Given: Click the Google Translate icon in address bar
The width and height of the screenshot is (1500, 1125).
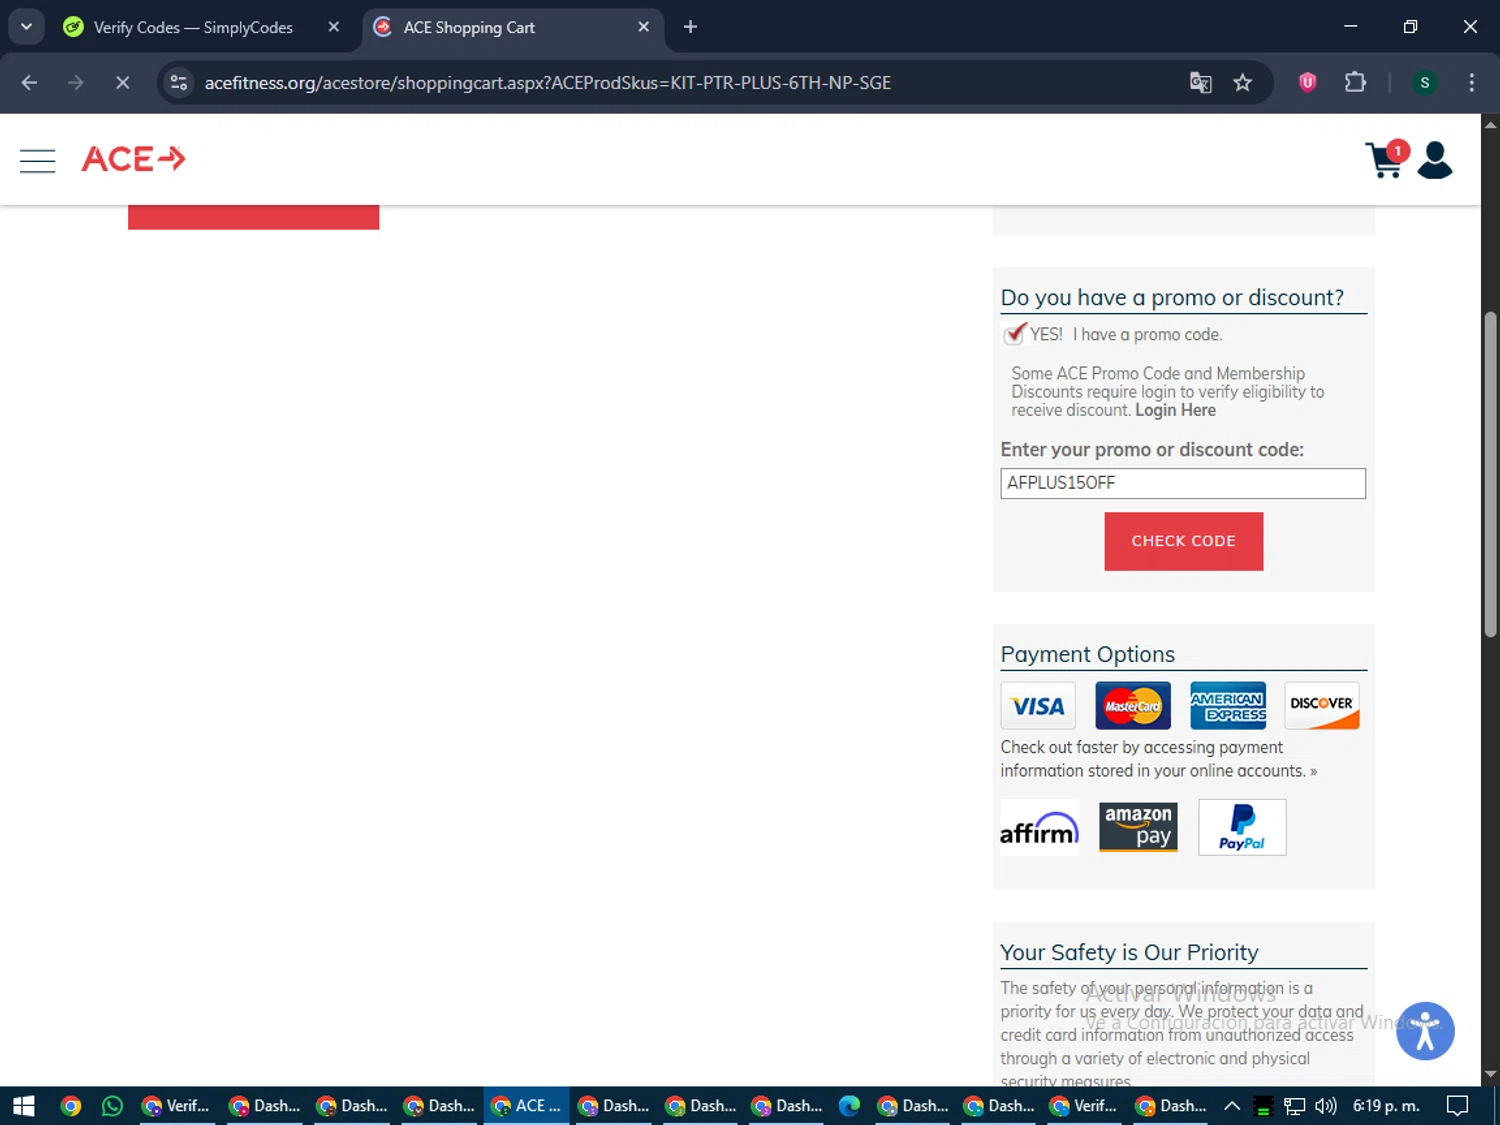Looking at the screenshot, I should [1200, 83].
